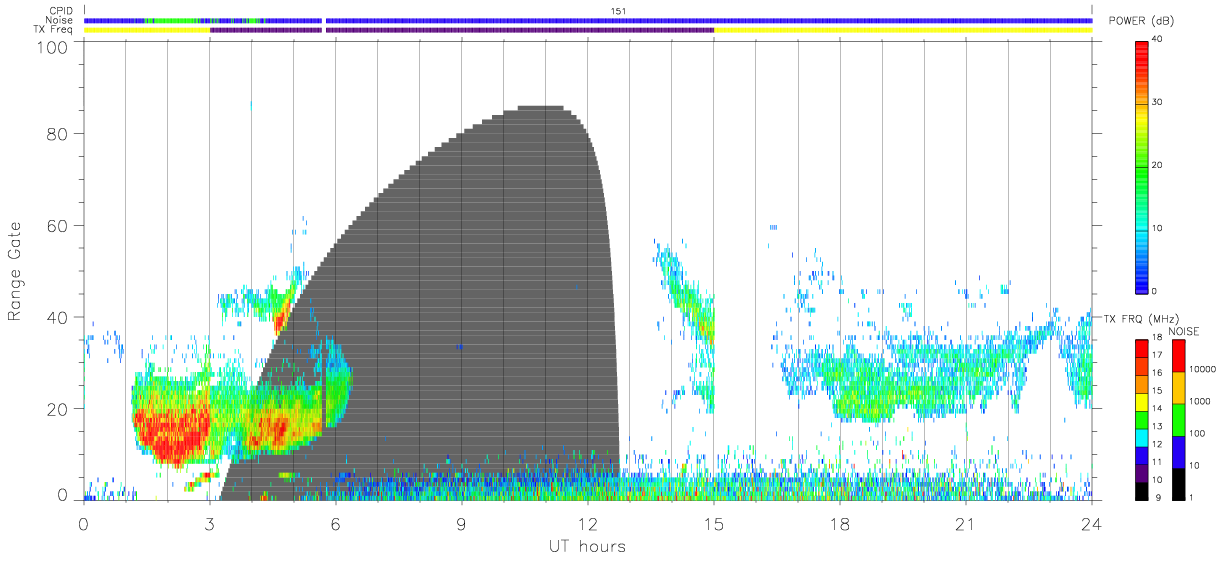Click the '1' label on the NOISE legend

pyautogui.click(x=1189, y=497)
